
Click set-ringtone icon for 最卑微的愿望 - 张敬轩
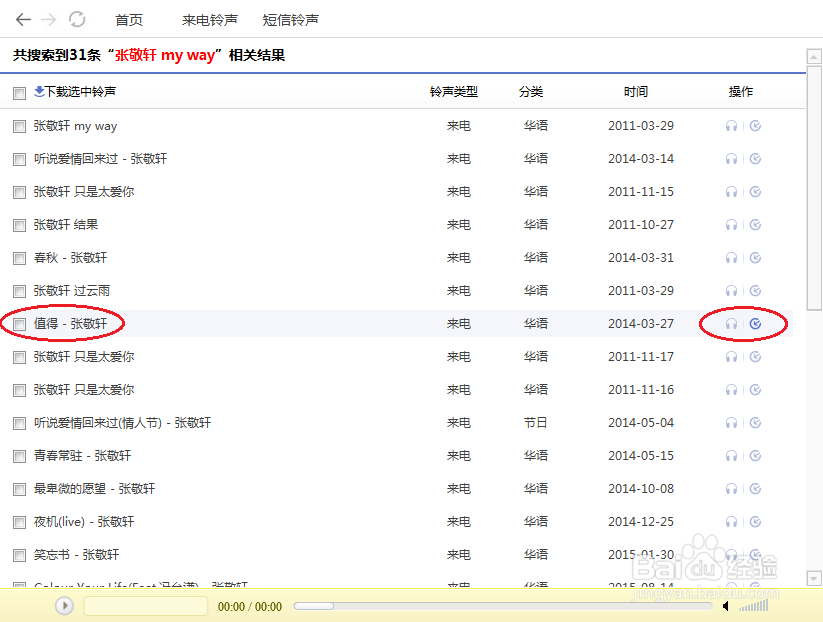click(x=755, y=489)
